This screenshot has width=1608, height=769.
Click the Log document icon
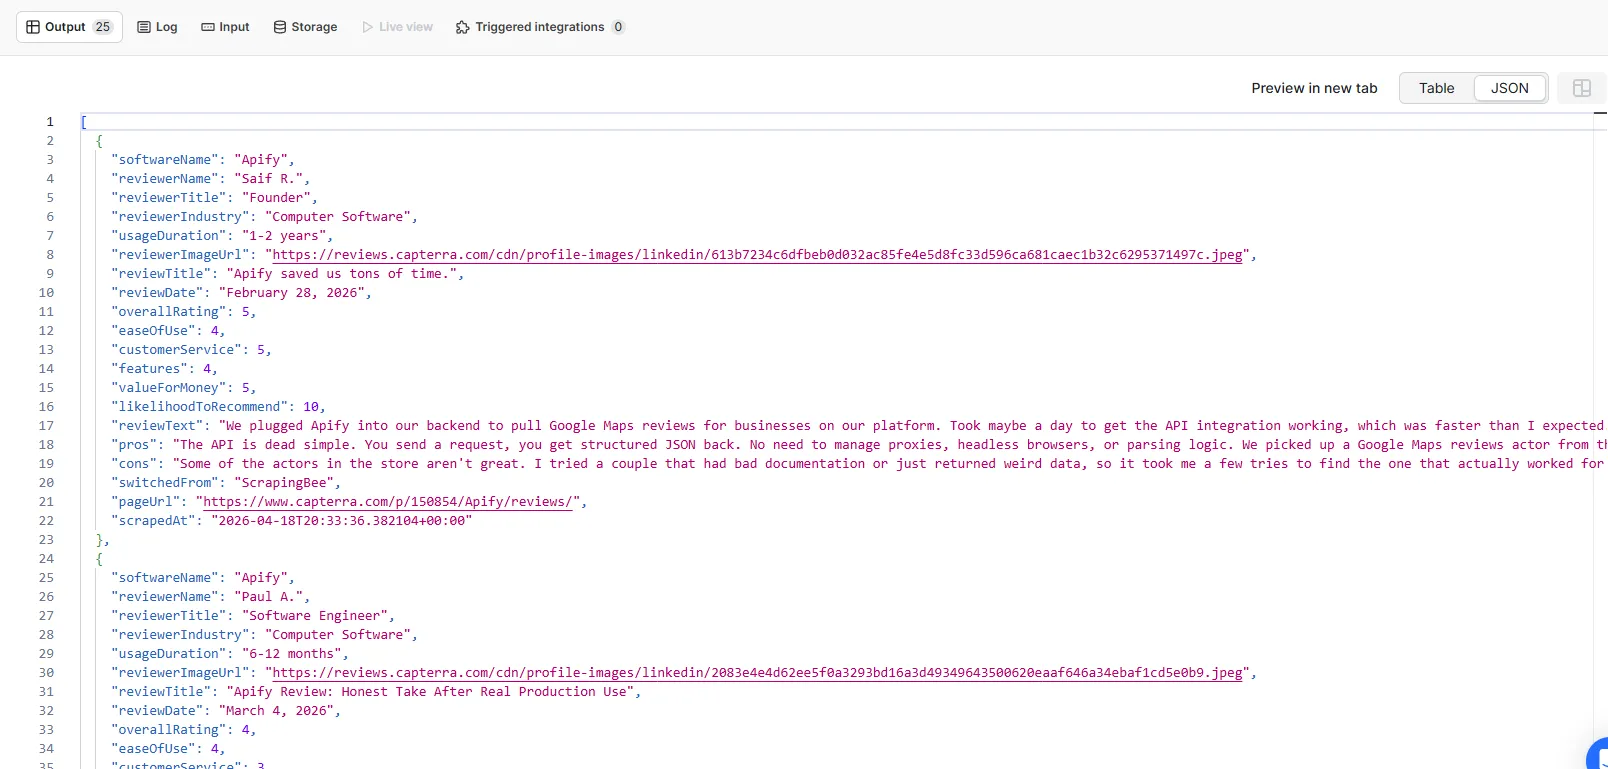pos(144,27)
